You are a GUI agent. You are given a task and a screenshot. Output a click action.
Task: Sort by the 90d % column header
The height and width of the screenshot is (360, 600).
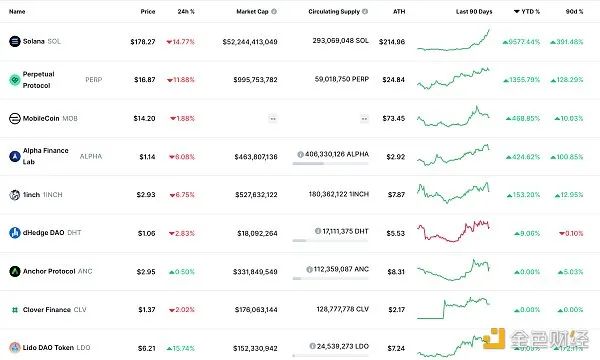pyautogui.click(x=574, y=11)
